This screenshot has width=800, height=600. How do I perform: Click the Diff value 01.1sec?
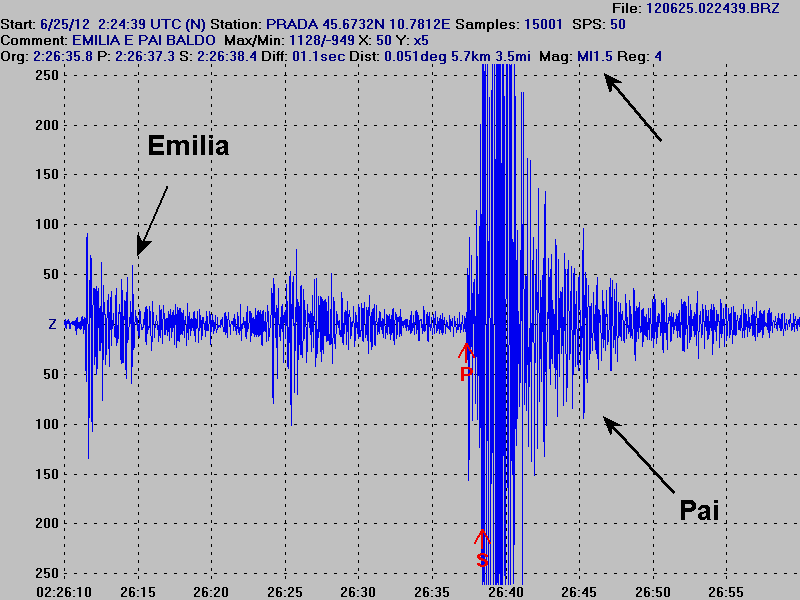pos(318,57)
